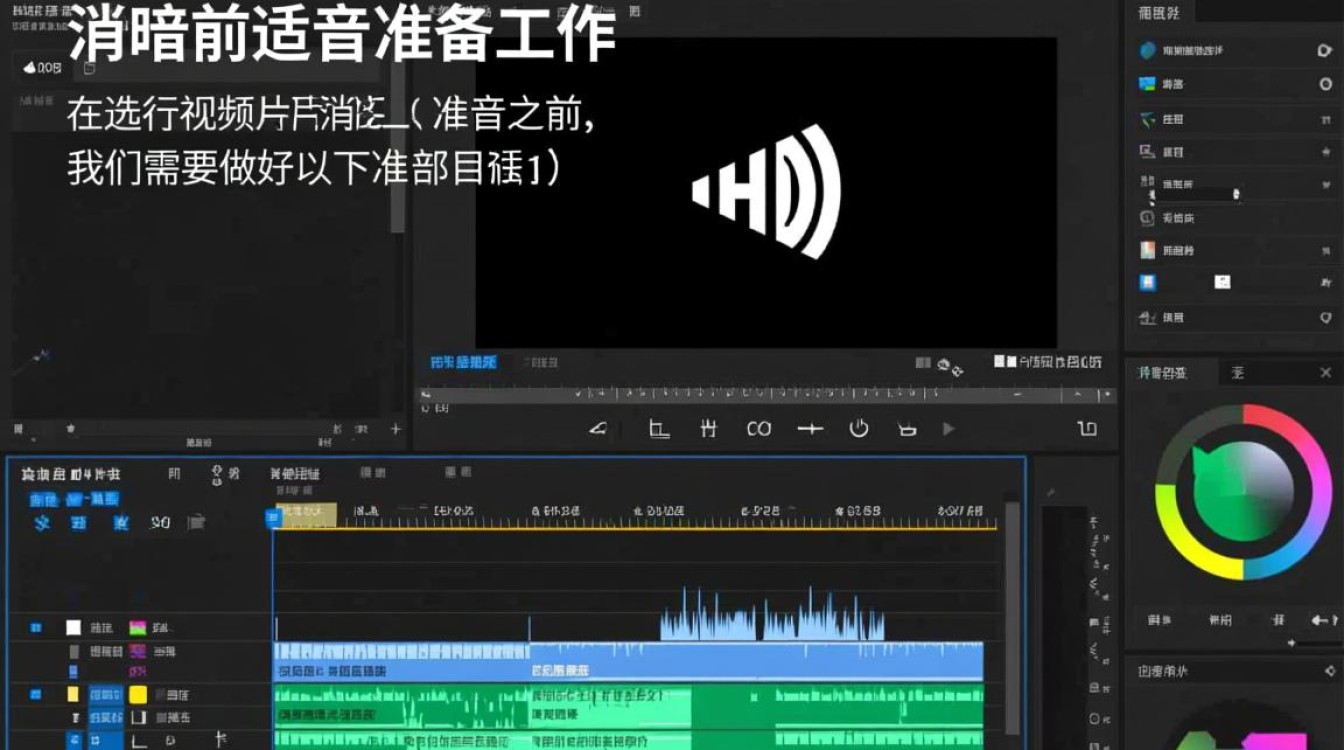Click the star icon on the monitor row

(x=1326, y=152)
